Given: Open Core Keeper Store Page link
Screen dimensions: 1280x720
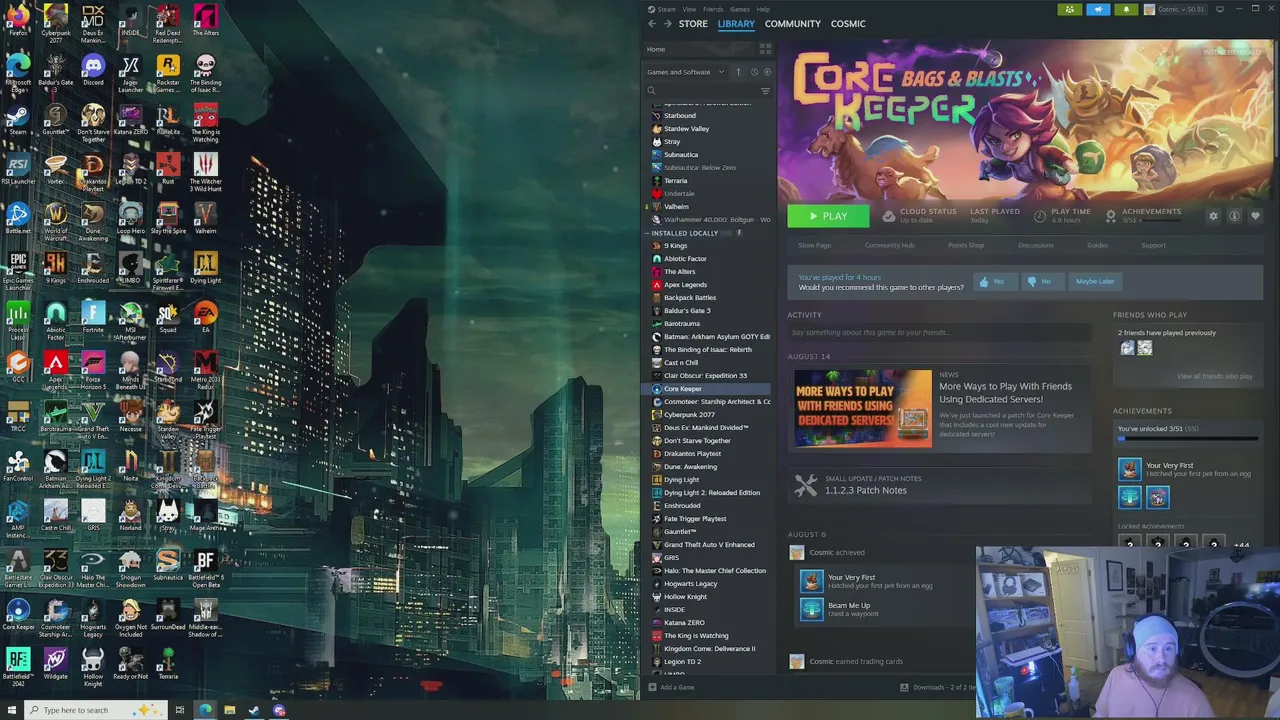Looking at the screenshot, I should coord(814,245).
